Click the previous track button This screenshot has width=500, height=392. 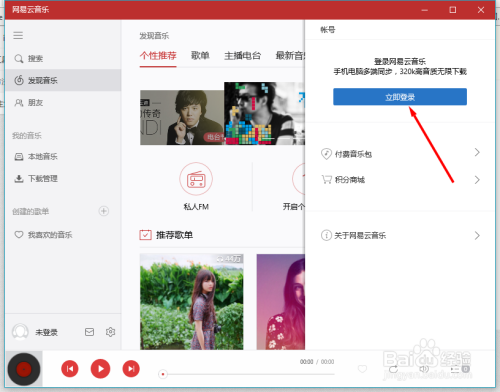tap(70, 369)
